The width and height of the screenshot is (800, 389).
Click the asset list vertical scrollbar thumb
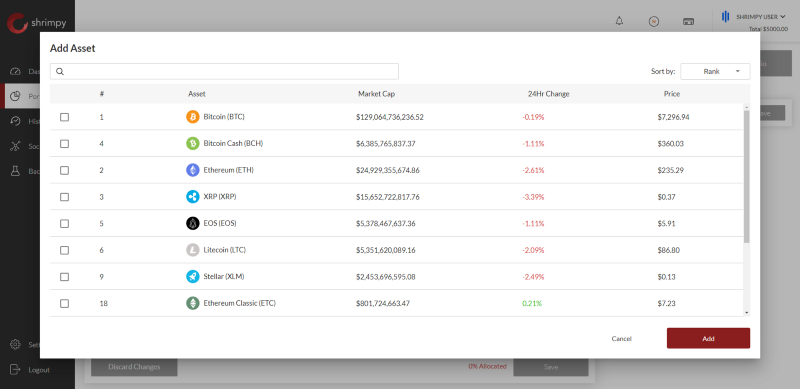746,176
